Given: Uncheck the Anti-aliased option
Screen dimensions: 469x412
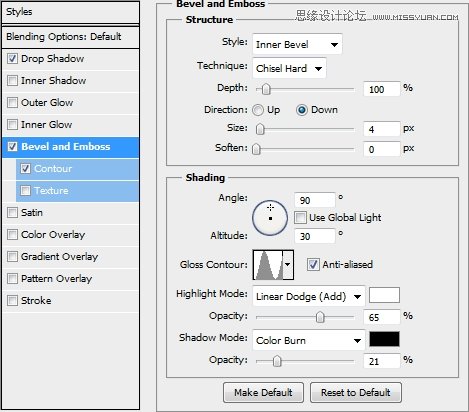Looking at the screenshot, I should click(x=313, y=265).
